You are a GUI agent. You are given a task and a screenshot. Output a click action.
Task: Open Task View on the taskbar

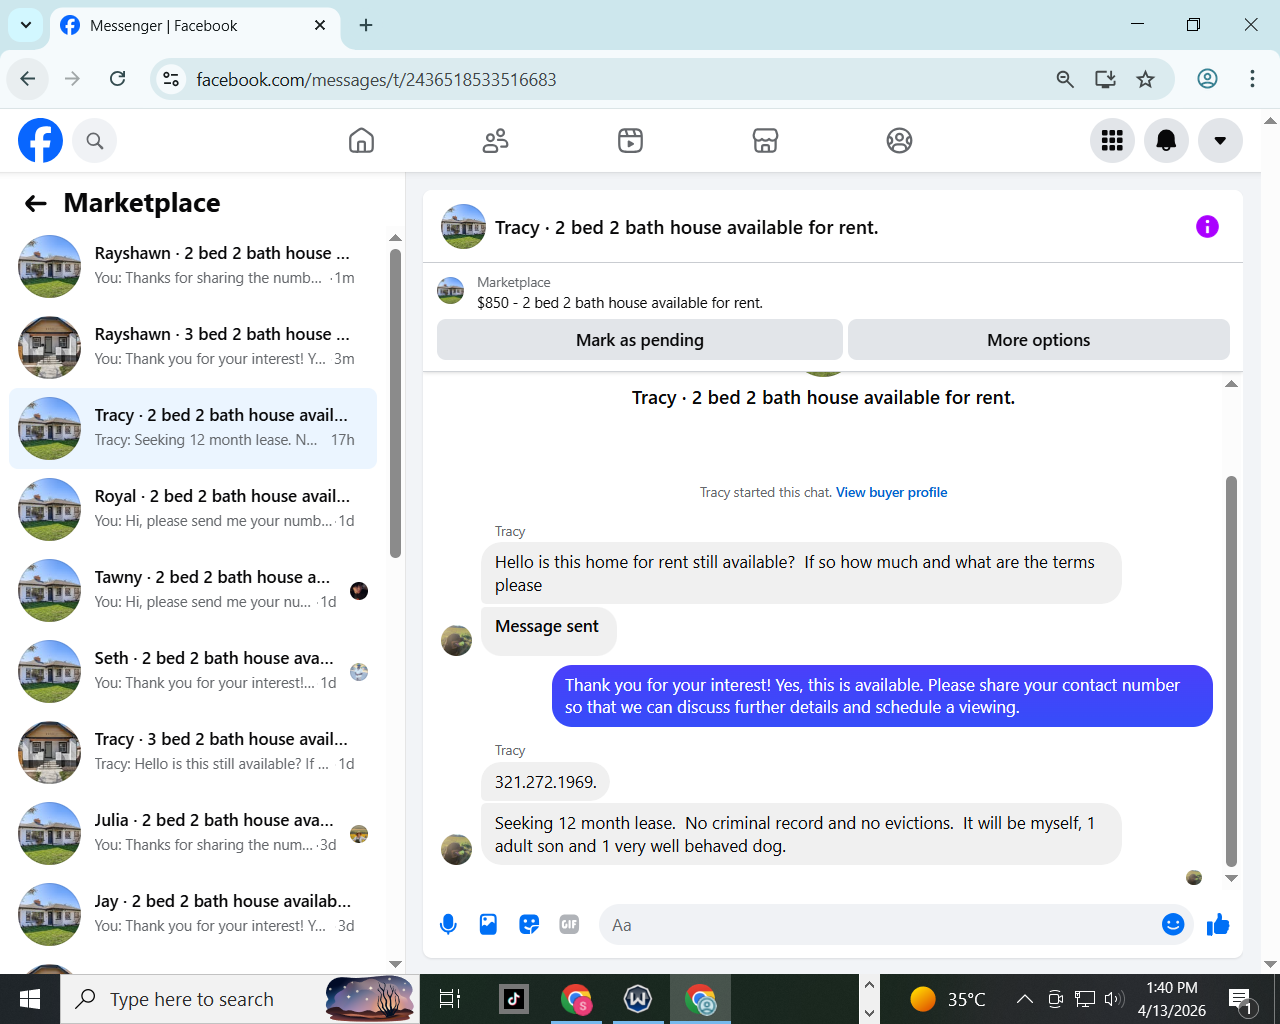(450, 999)
